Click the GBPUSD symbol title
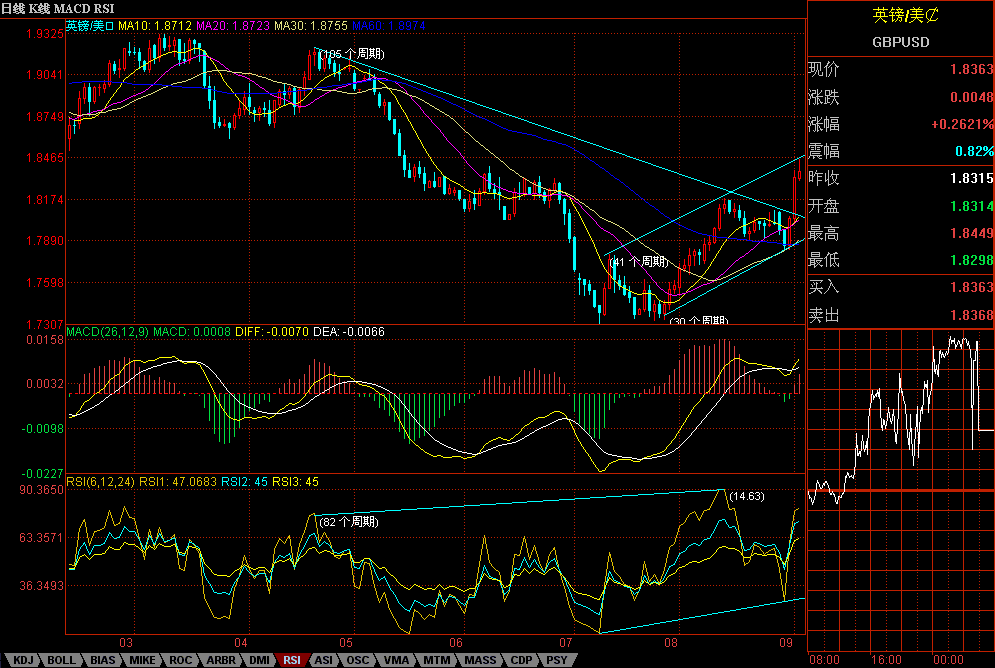Image resolution: width=995 pixels, height=668 pixels. [900, 43]
